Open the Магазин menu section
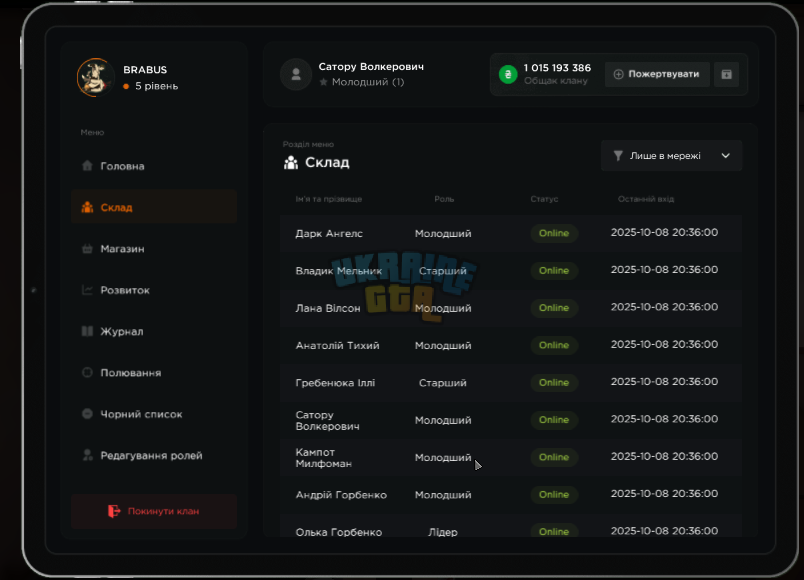804x580 pixels. click(x=154, y=249)
